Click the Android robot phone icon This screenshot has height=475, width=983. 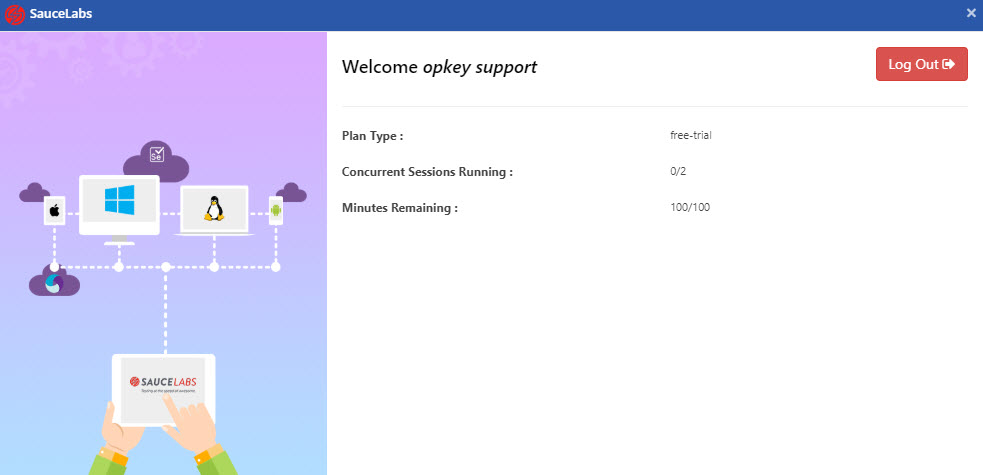[x=276, y=210]
